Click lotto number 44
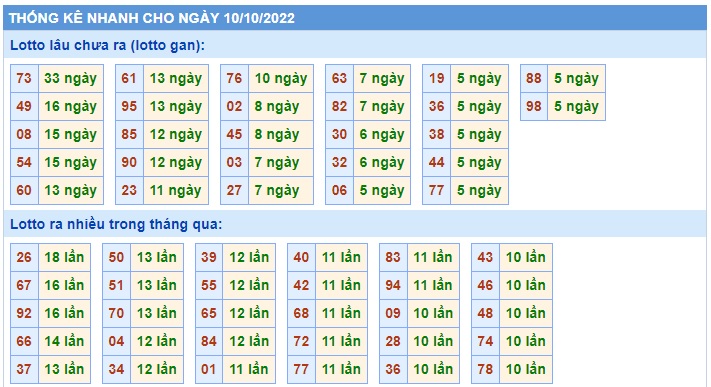The image size is (711, 387). (x=437, y=162)
